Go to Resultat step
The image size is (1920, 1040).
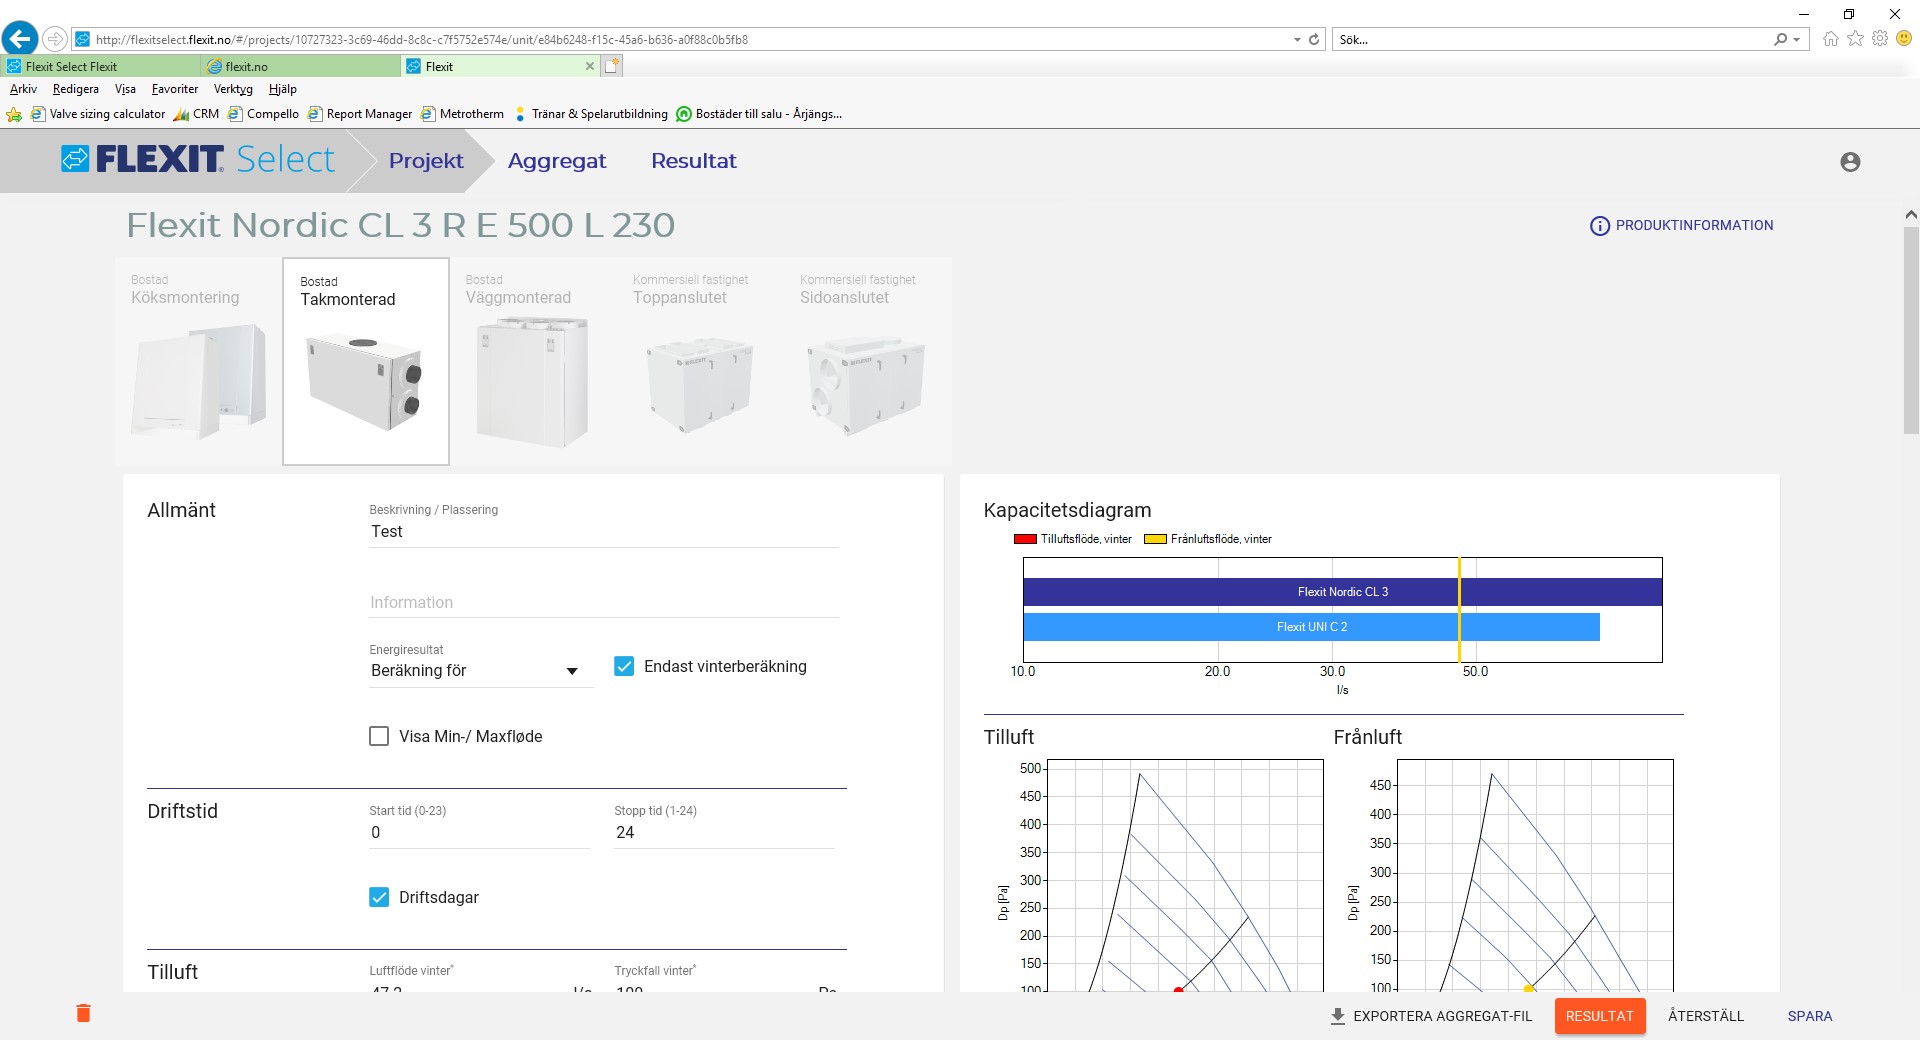click(694, 161)
